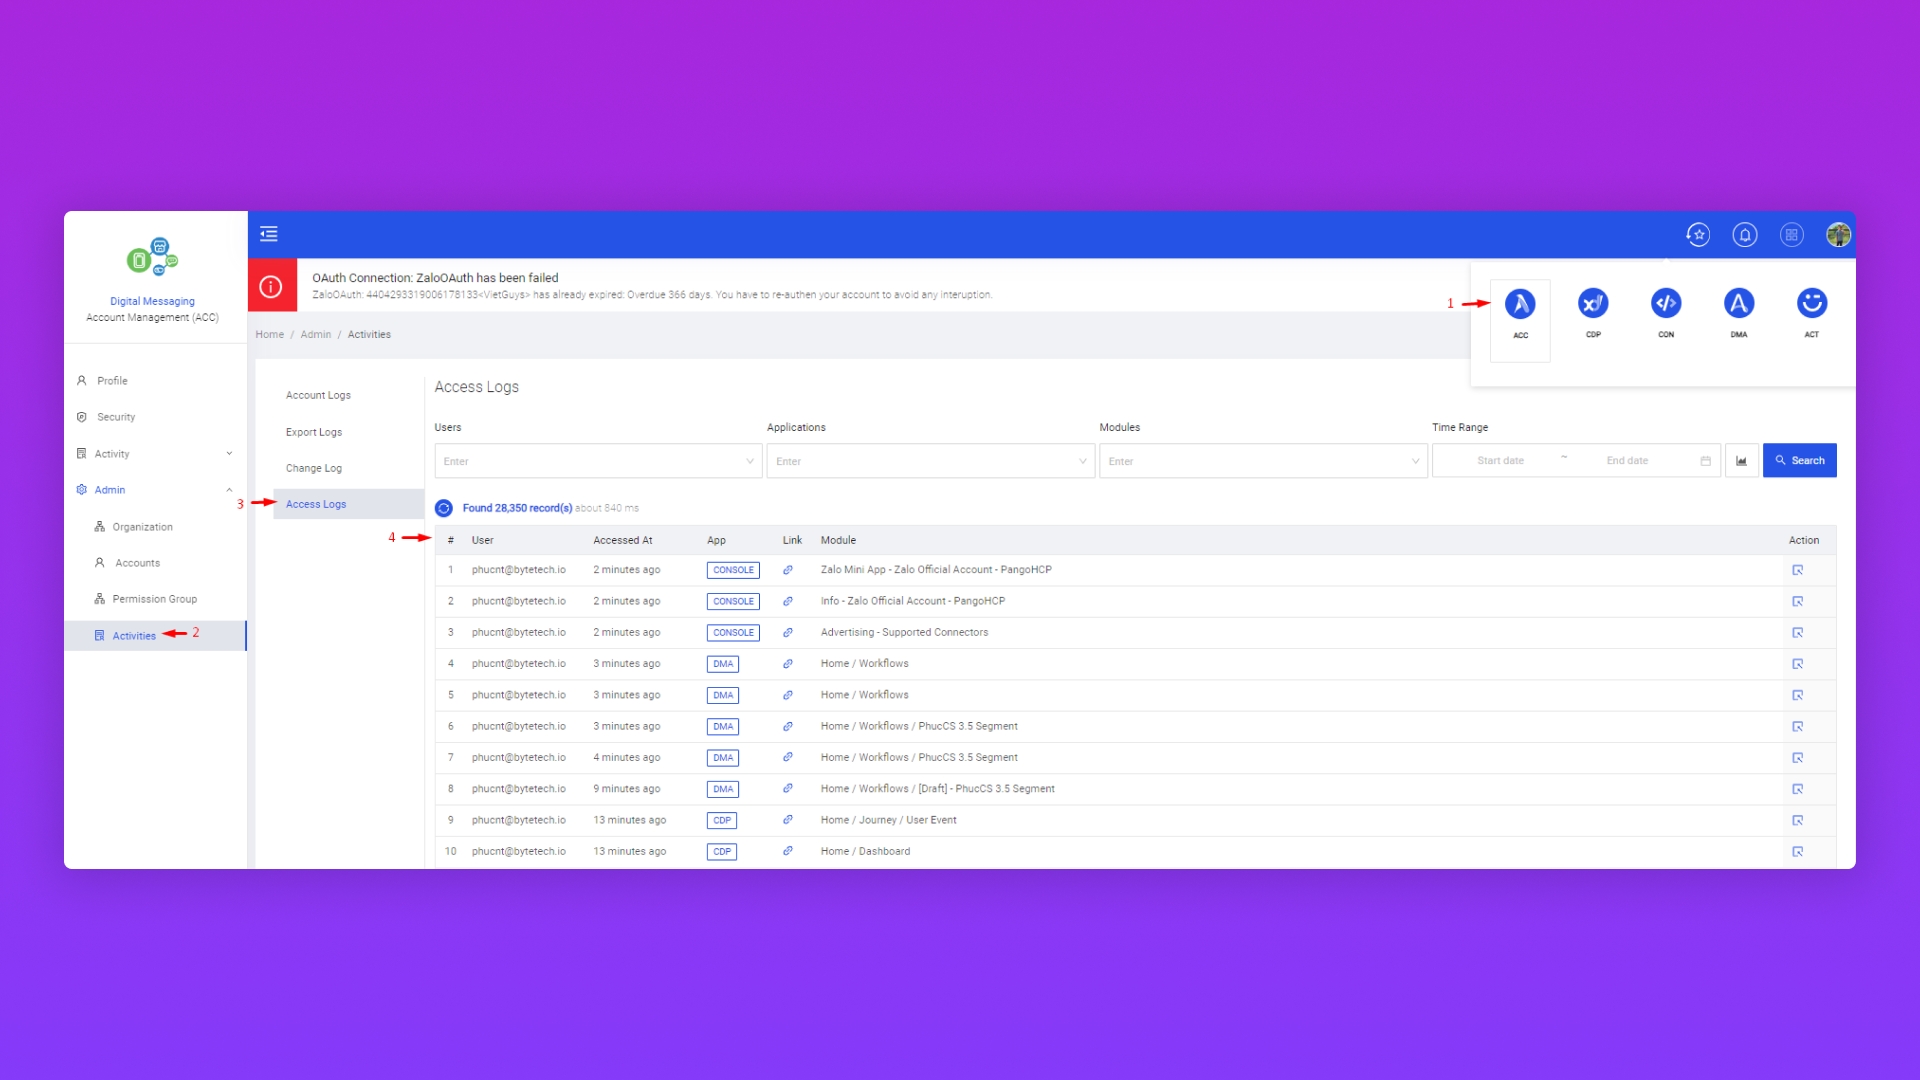This screenshot has height=1080, width=1920.
Task: Click the apps grid icon in header
Action: pyautogui.click(x=1791, y=235)
